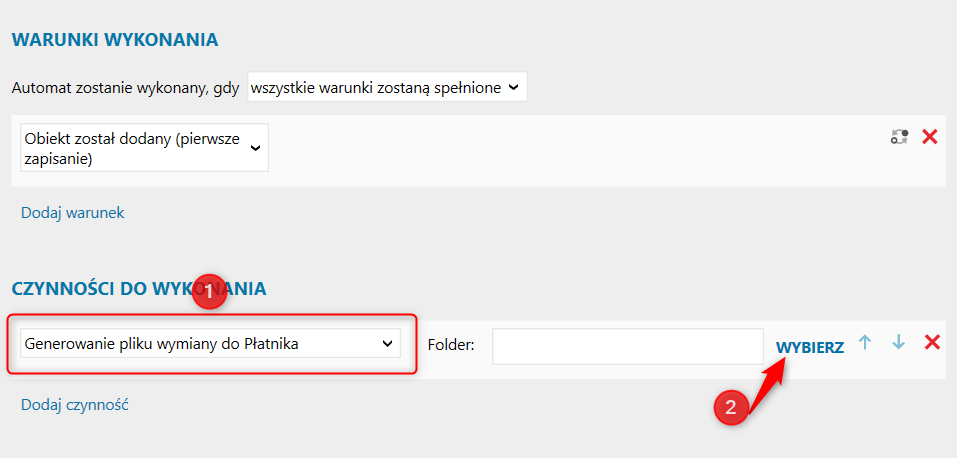
Task: Delete the 'Obiekt został dodany' condition
Action: click(x=930, y=137)
